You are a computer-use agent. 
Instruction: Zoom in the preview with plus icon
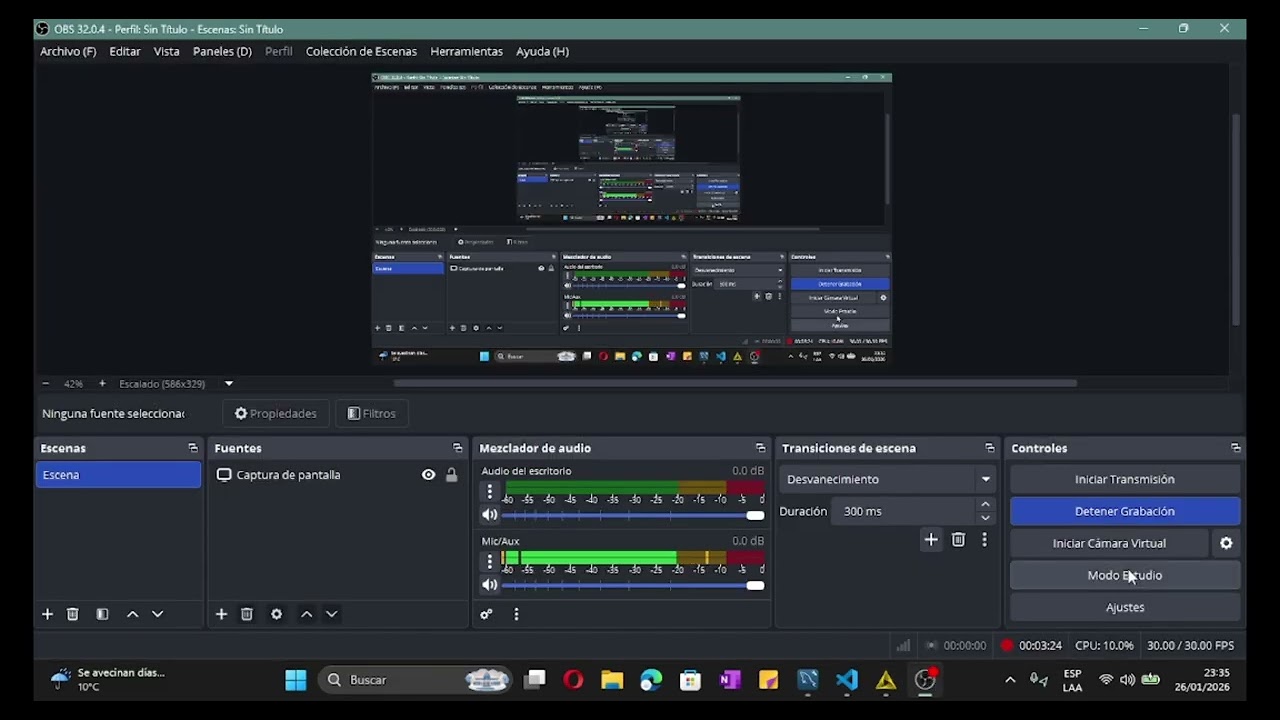(102, 384)
